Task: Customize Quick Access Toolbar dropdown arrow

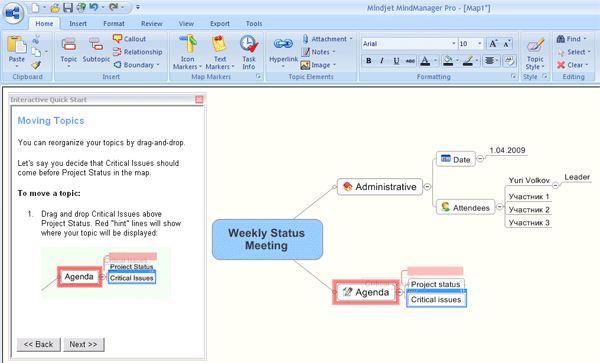Action: click(x=138, y=7)
